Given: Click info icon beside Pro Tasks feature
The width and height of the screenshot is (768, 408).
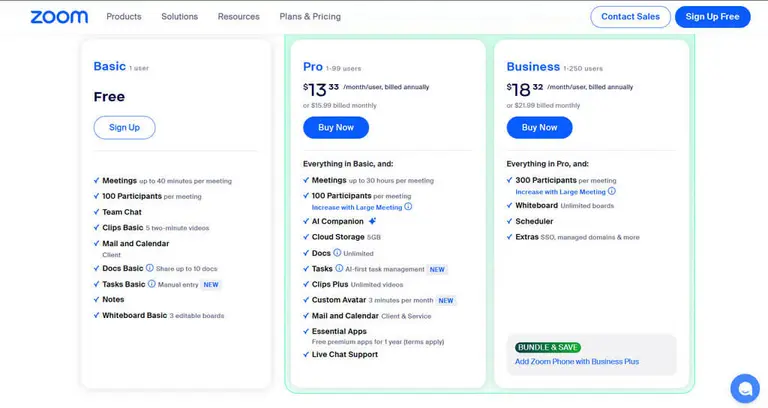Looking at the screenshot, I should (339, 268).
